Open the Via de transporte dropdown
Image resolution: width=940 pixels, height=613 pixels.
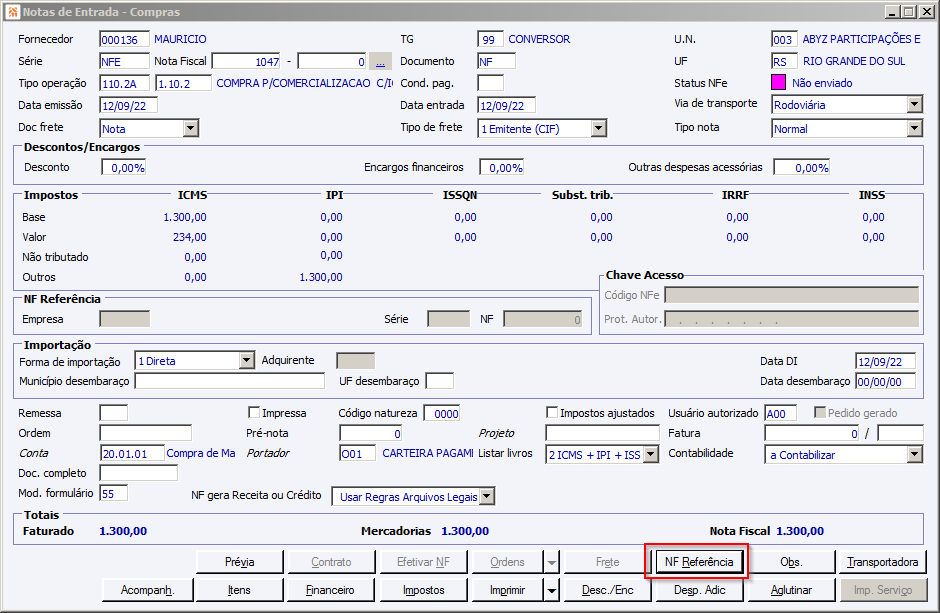(x=914, y=105)
